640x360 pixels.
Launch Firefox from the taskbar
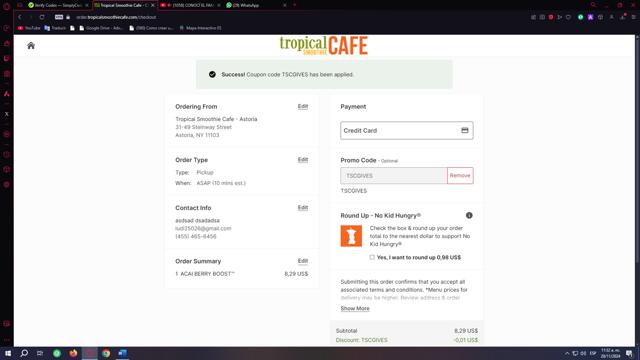[73, 353]
